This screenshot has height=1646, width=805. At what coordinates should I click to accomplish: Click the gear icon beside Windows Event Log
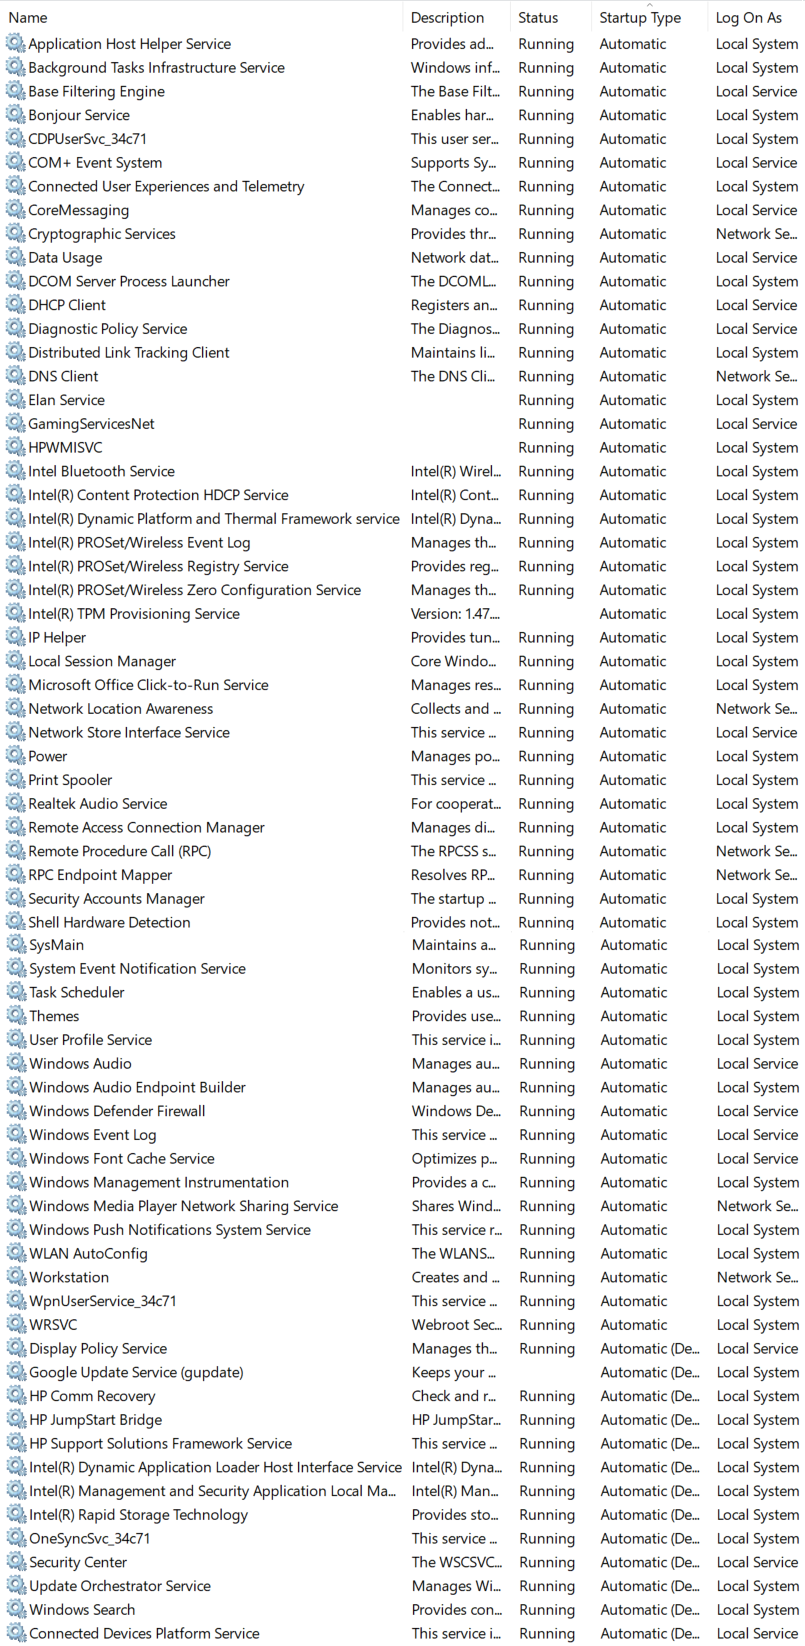click(x=16, y=1135)
